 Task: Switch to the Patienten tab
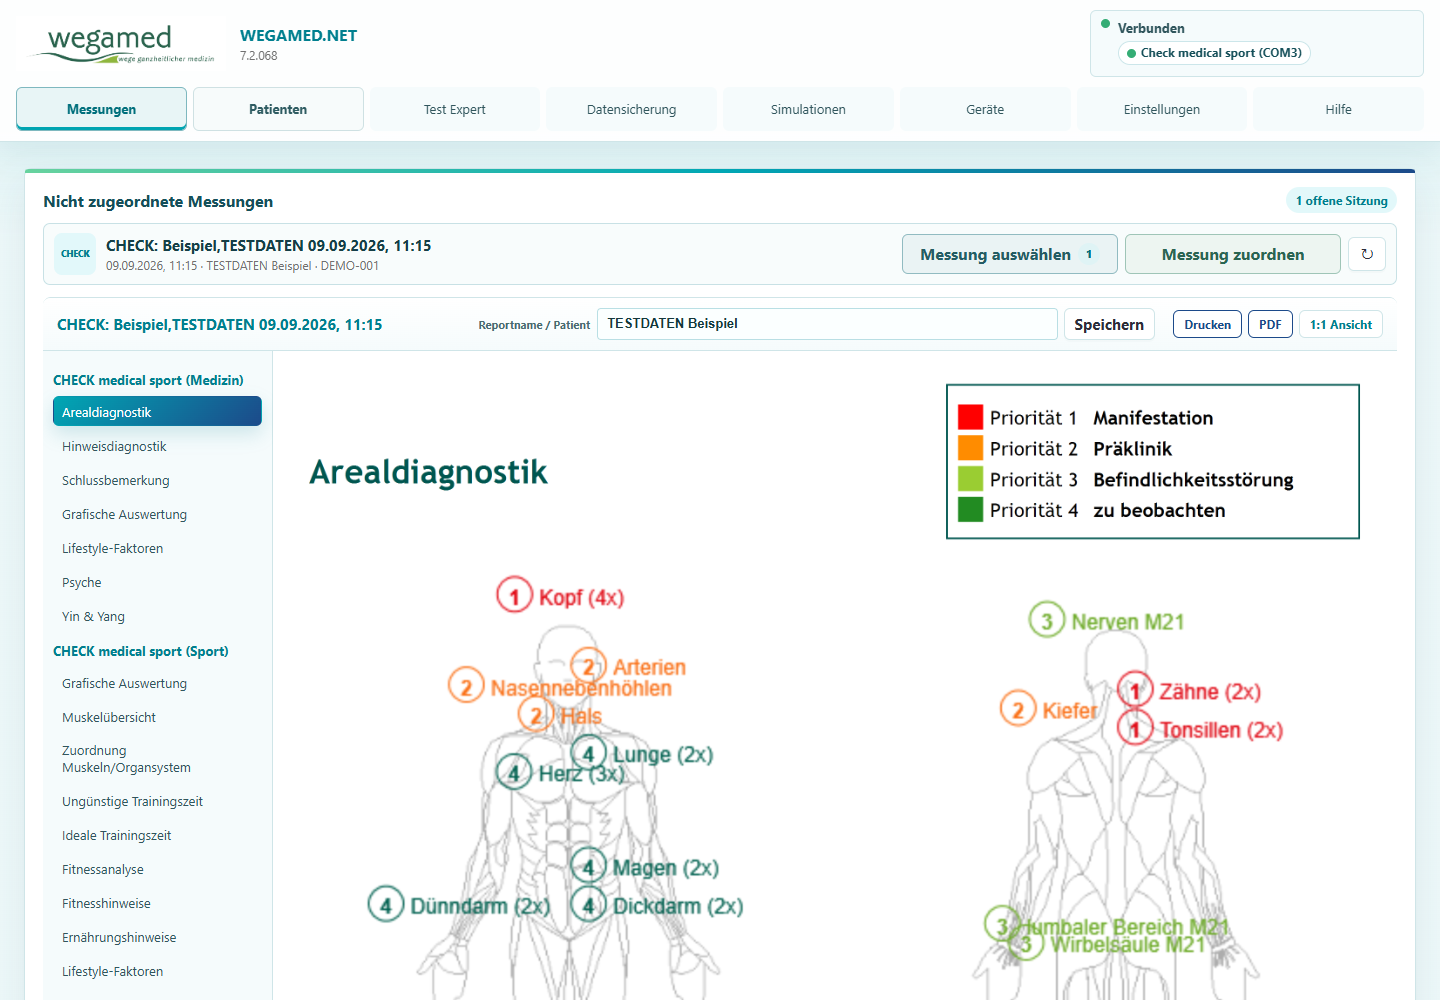click(278, 109)
